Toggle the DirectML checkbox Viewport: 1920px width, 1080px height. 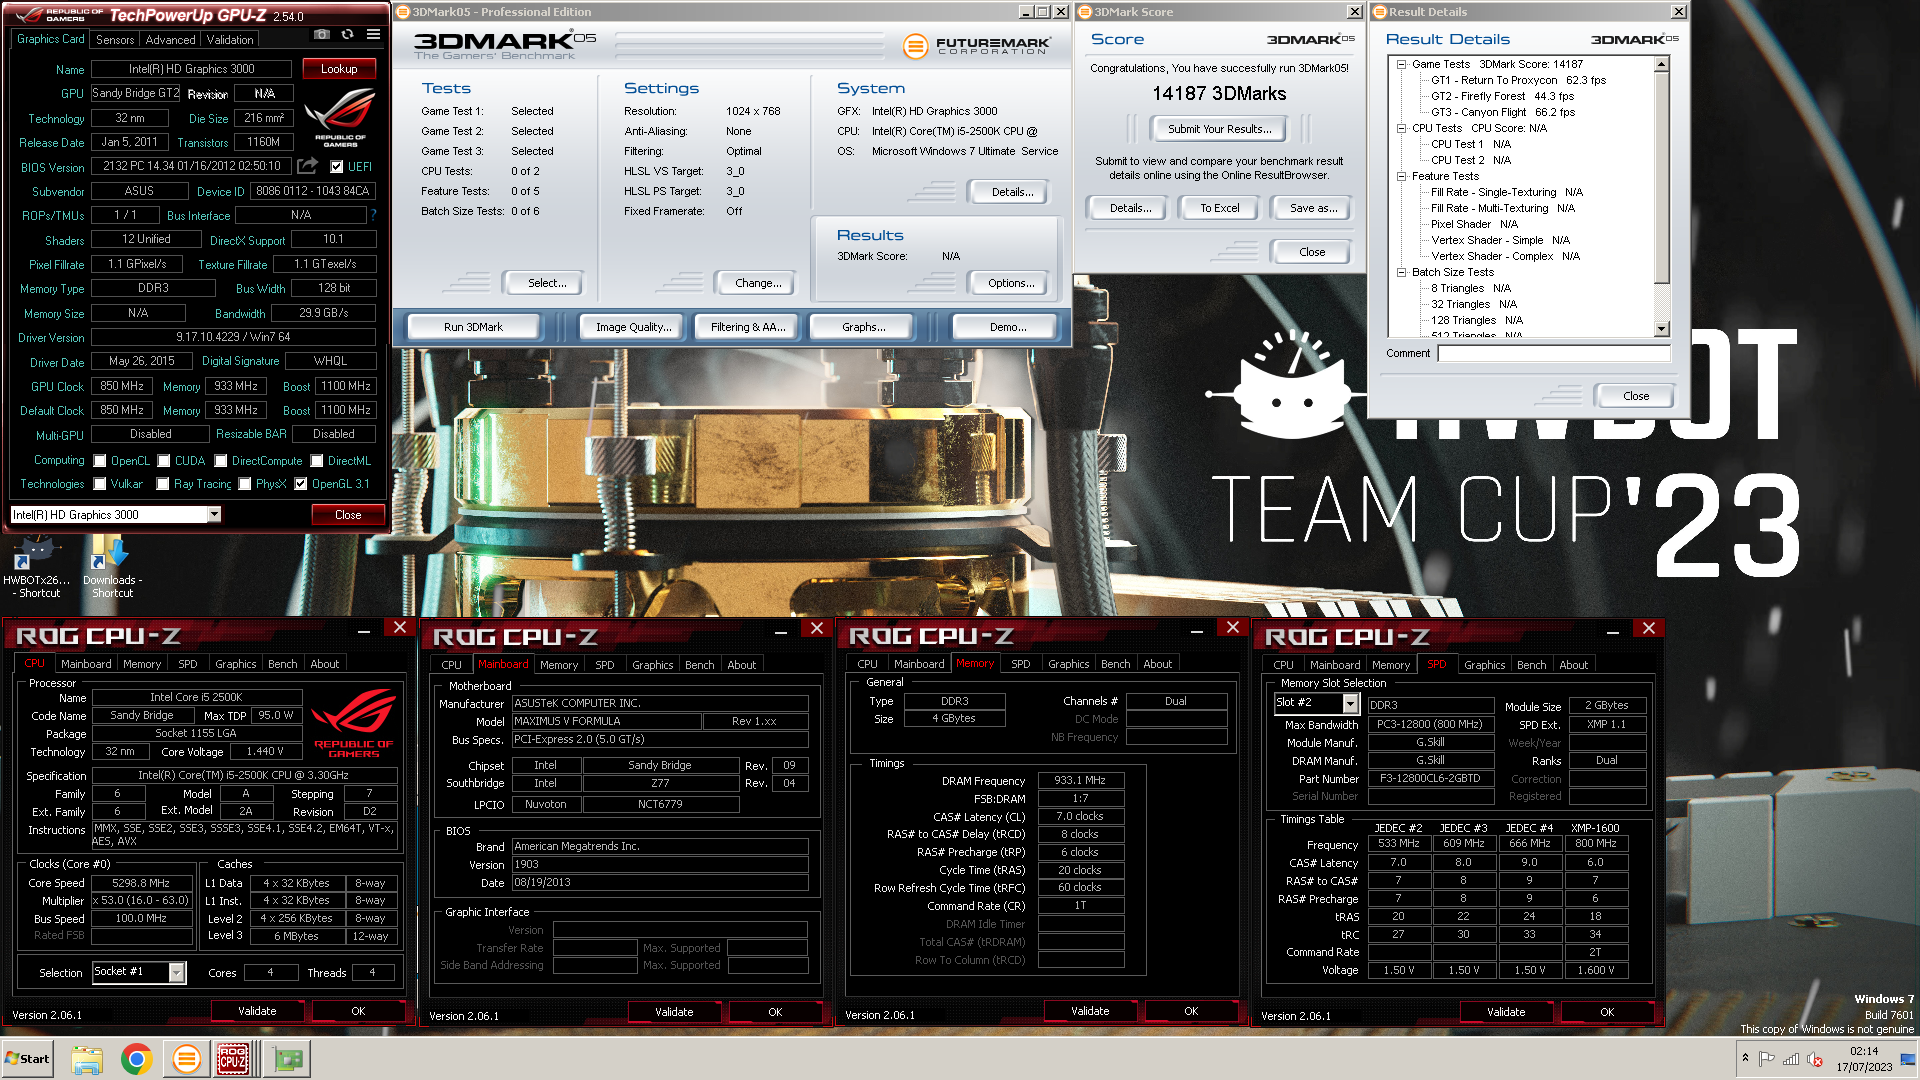tap(317, 461)
